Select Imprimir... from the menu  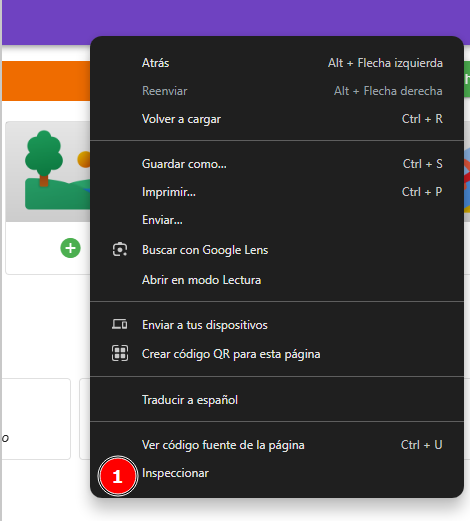point(277,192)
